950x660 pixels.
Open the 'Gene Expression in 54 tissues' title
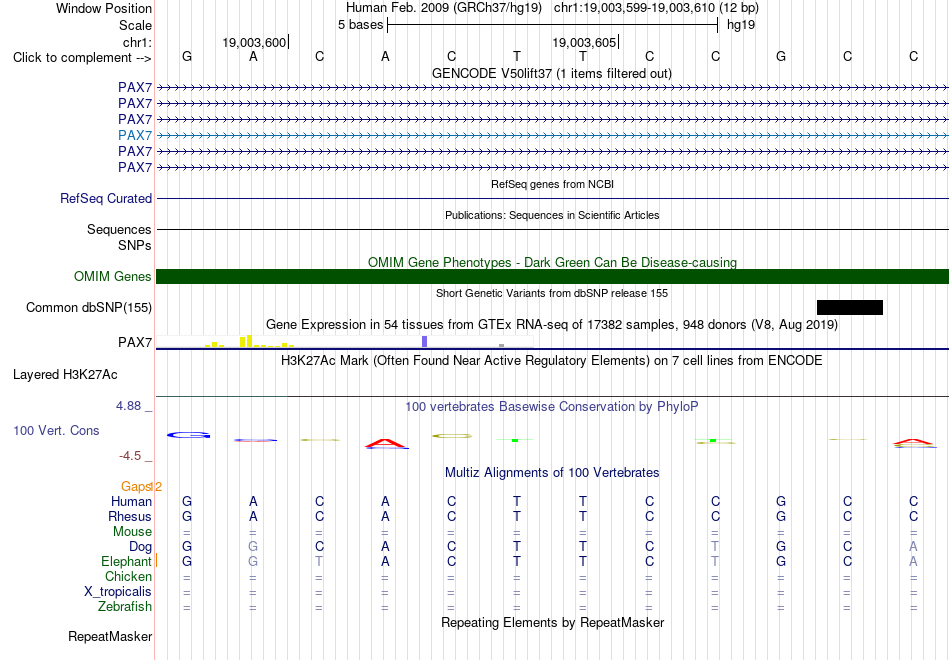pyautogui.click(x=552, y=324)
